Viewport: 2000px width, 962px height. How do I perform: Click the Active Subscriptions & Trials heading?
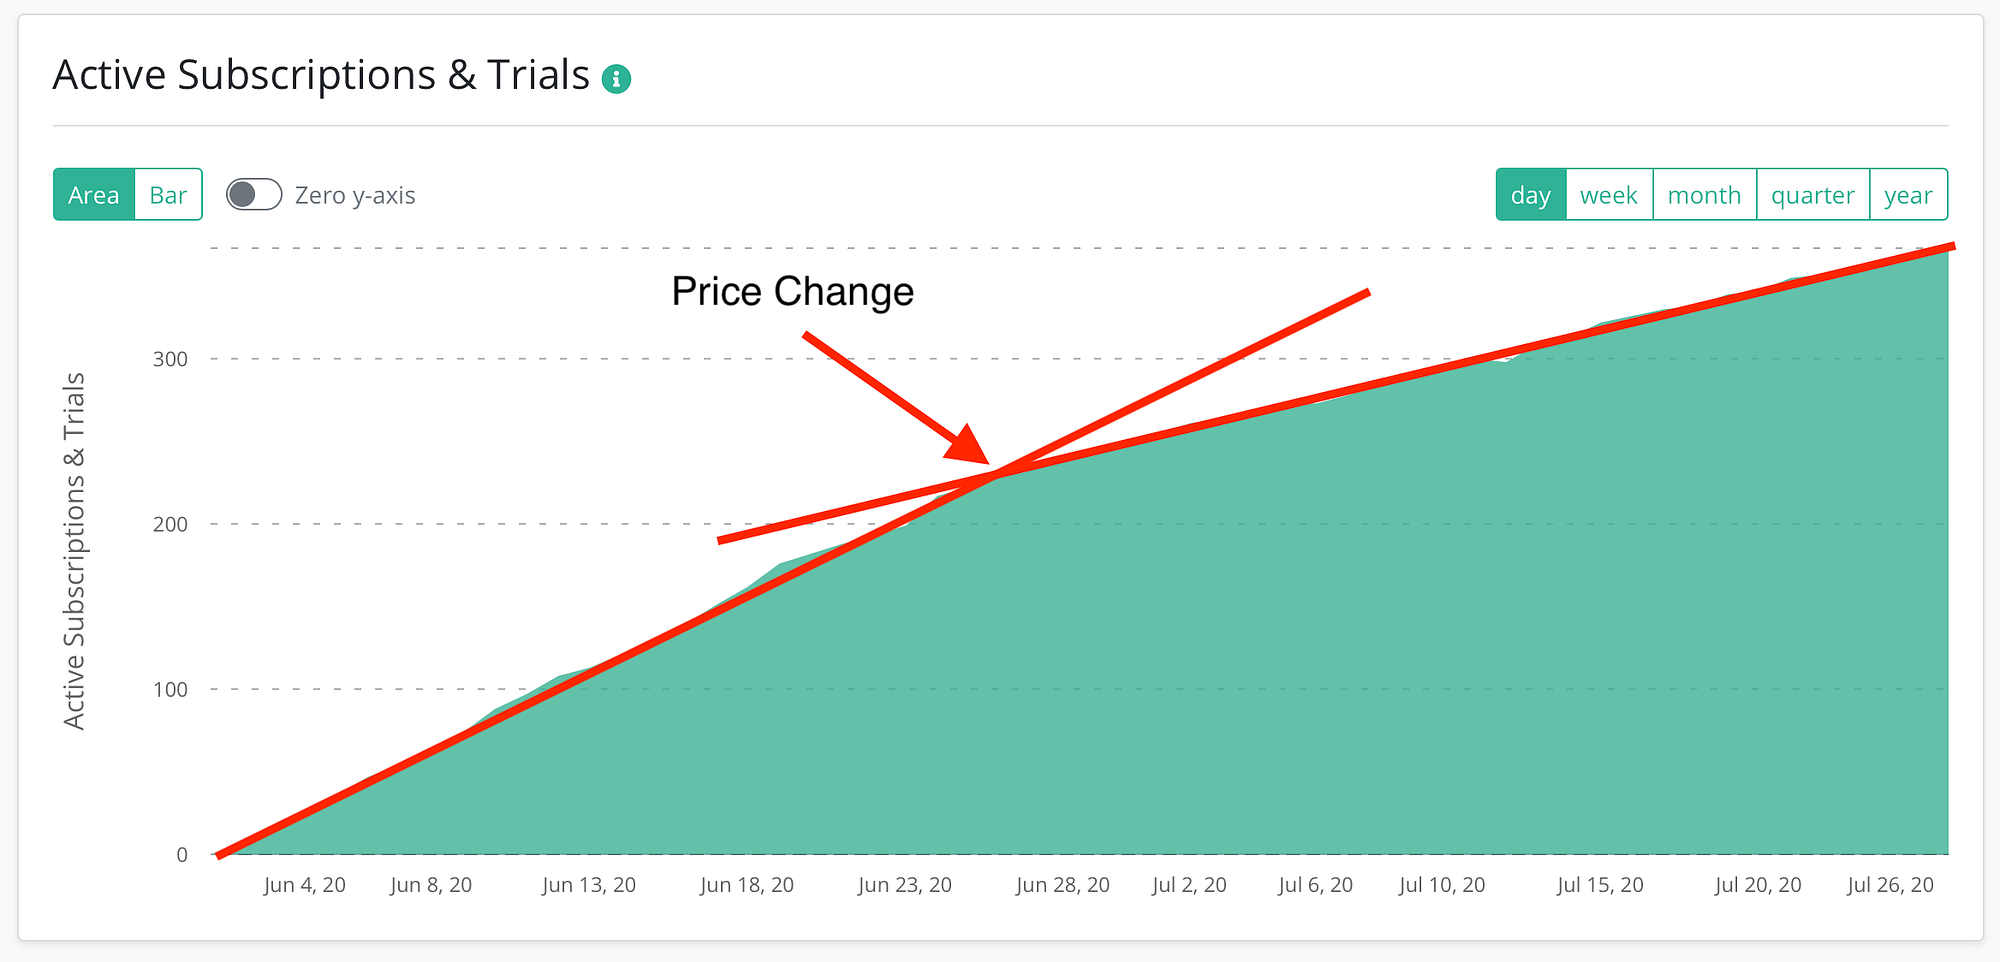coord(321,76)
